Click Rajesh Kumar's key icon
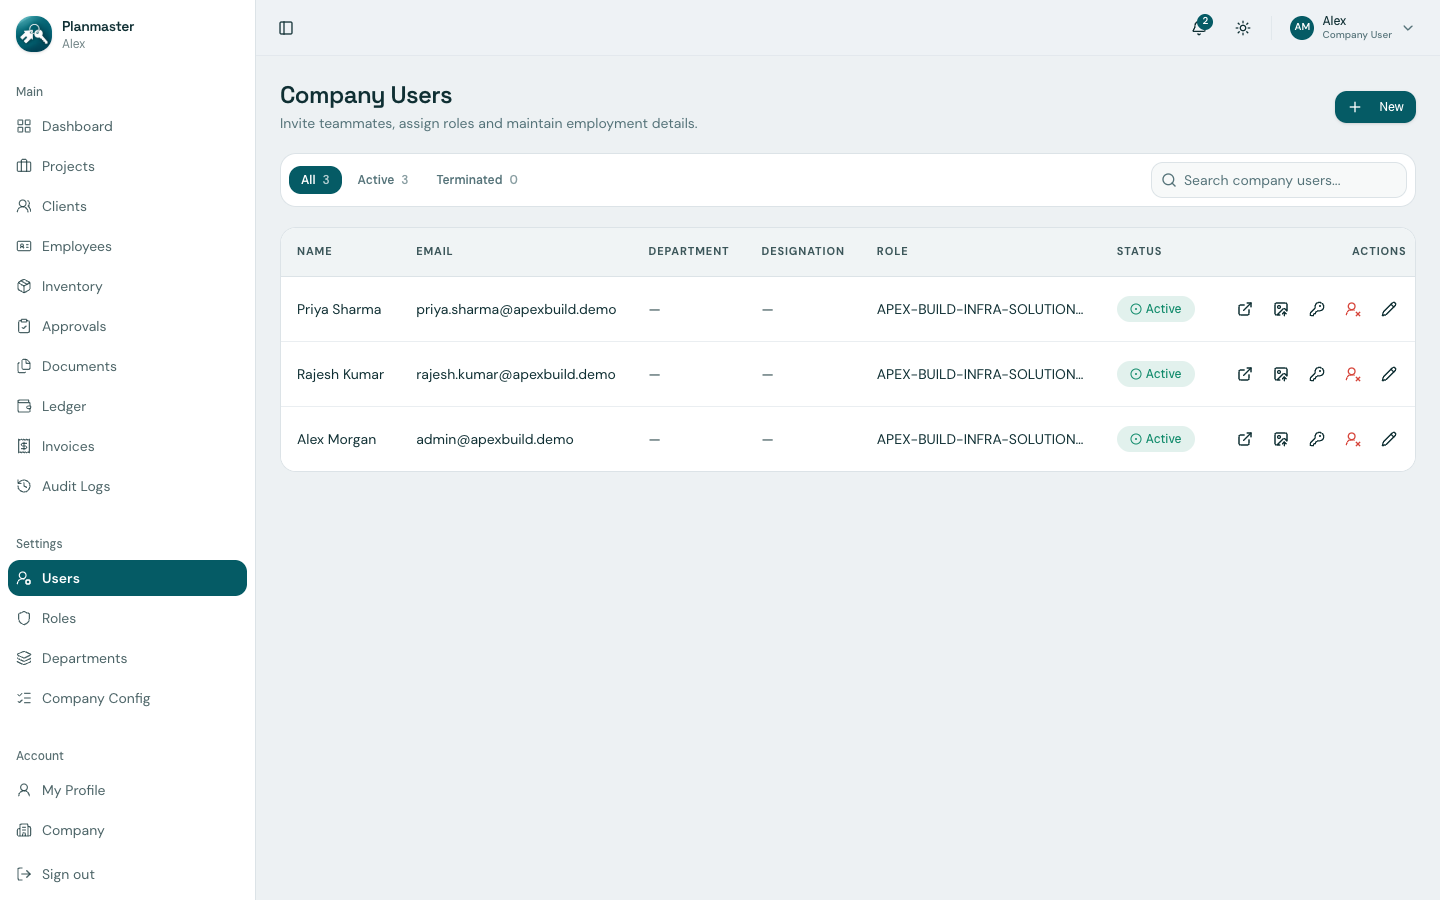Screen dimensions: 1440x900 point(1317,374)
